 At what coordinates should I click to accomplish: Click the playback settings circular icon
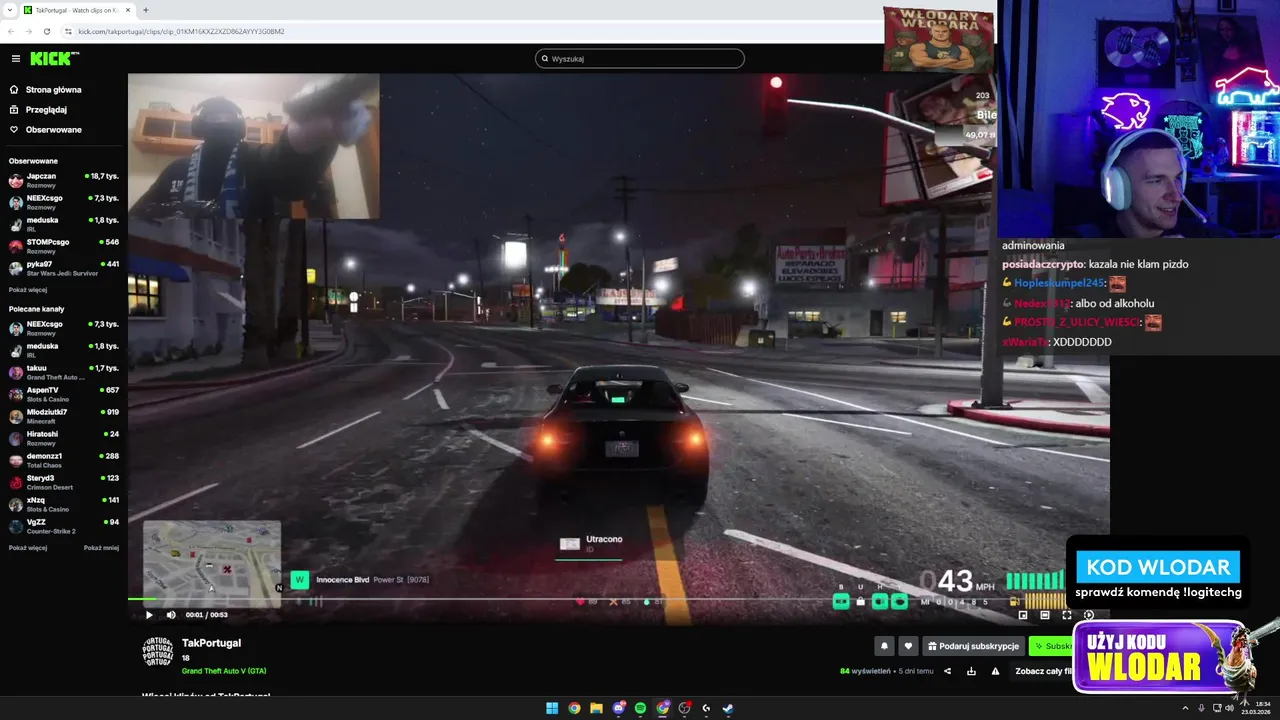tap(1089, 615)
